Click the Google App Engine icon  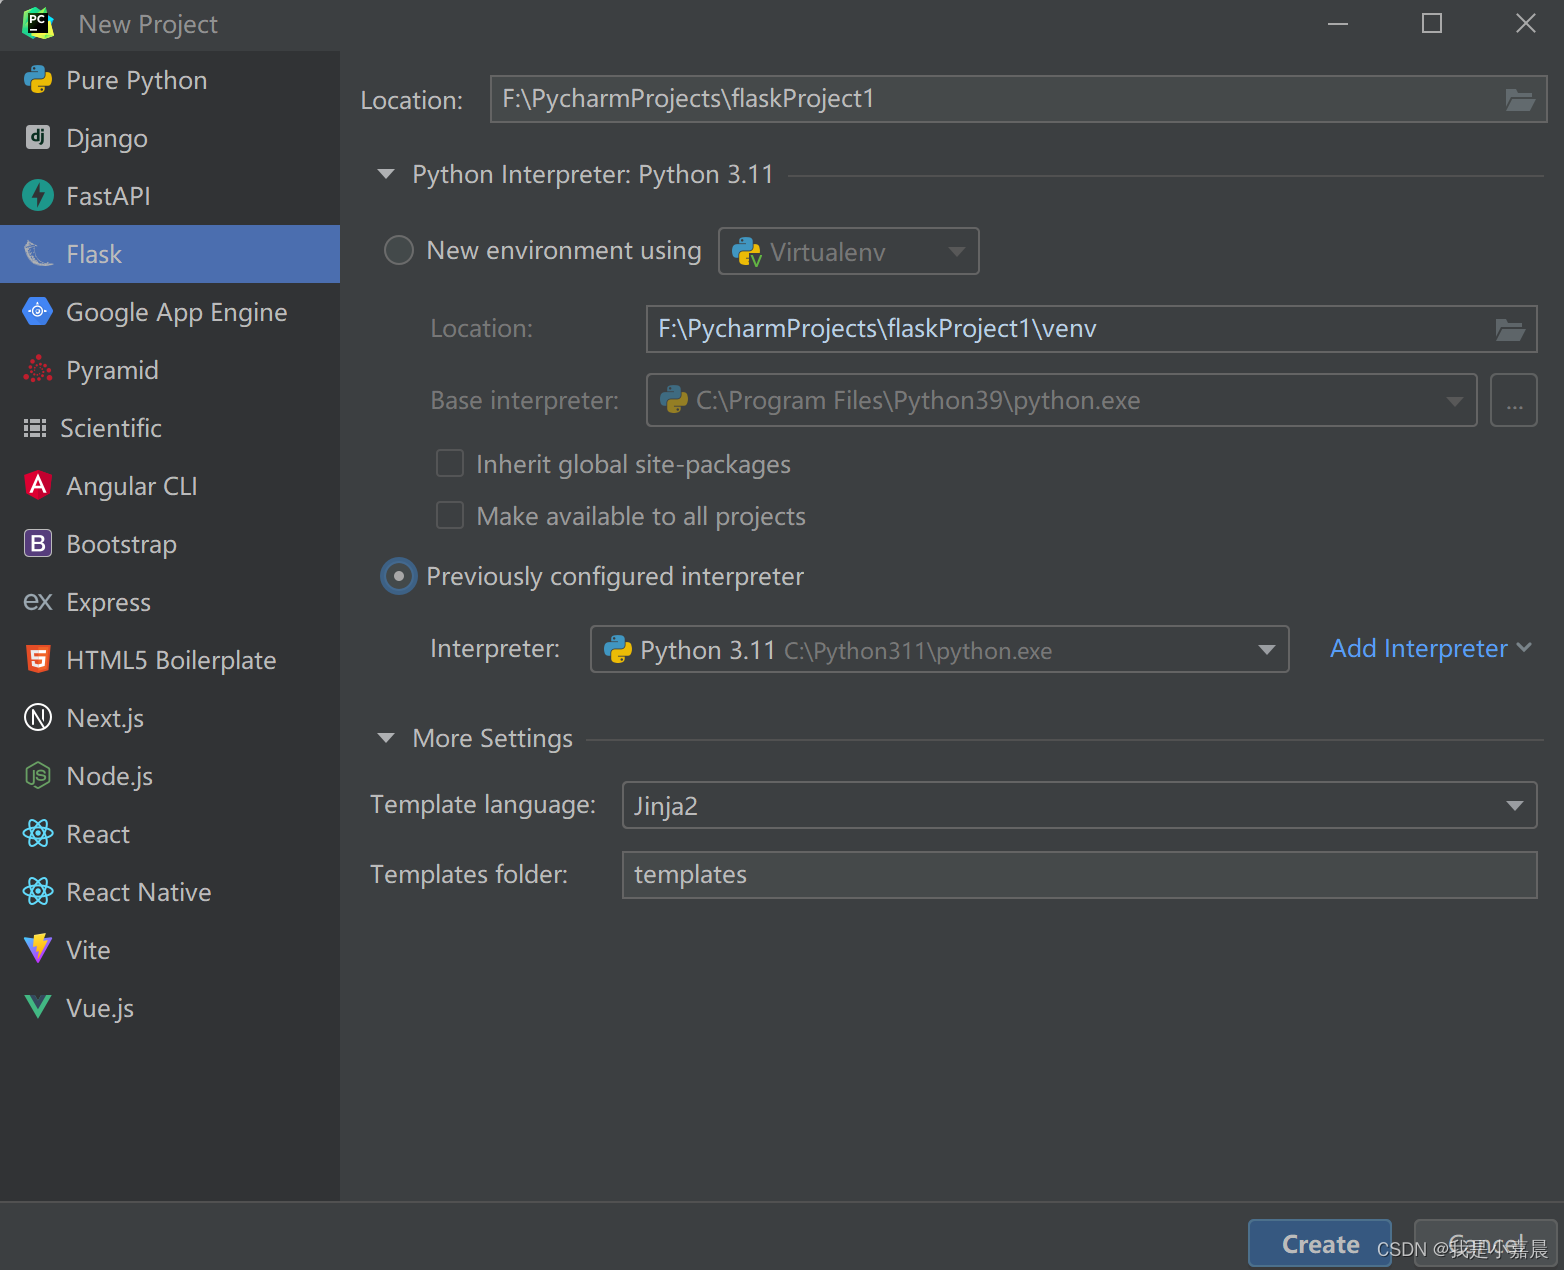tap(37, 312)
